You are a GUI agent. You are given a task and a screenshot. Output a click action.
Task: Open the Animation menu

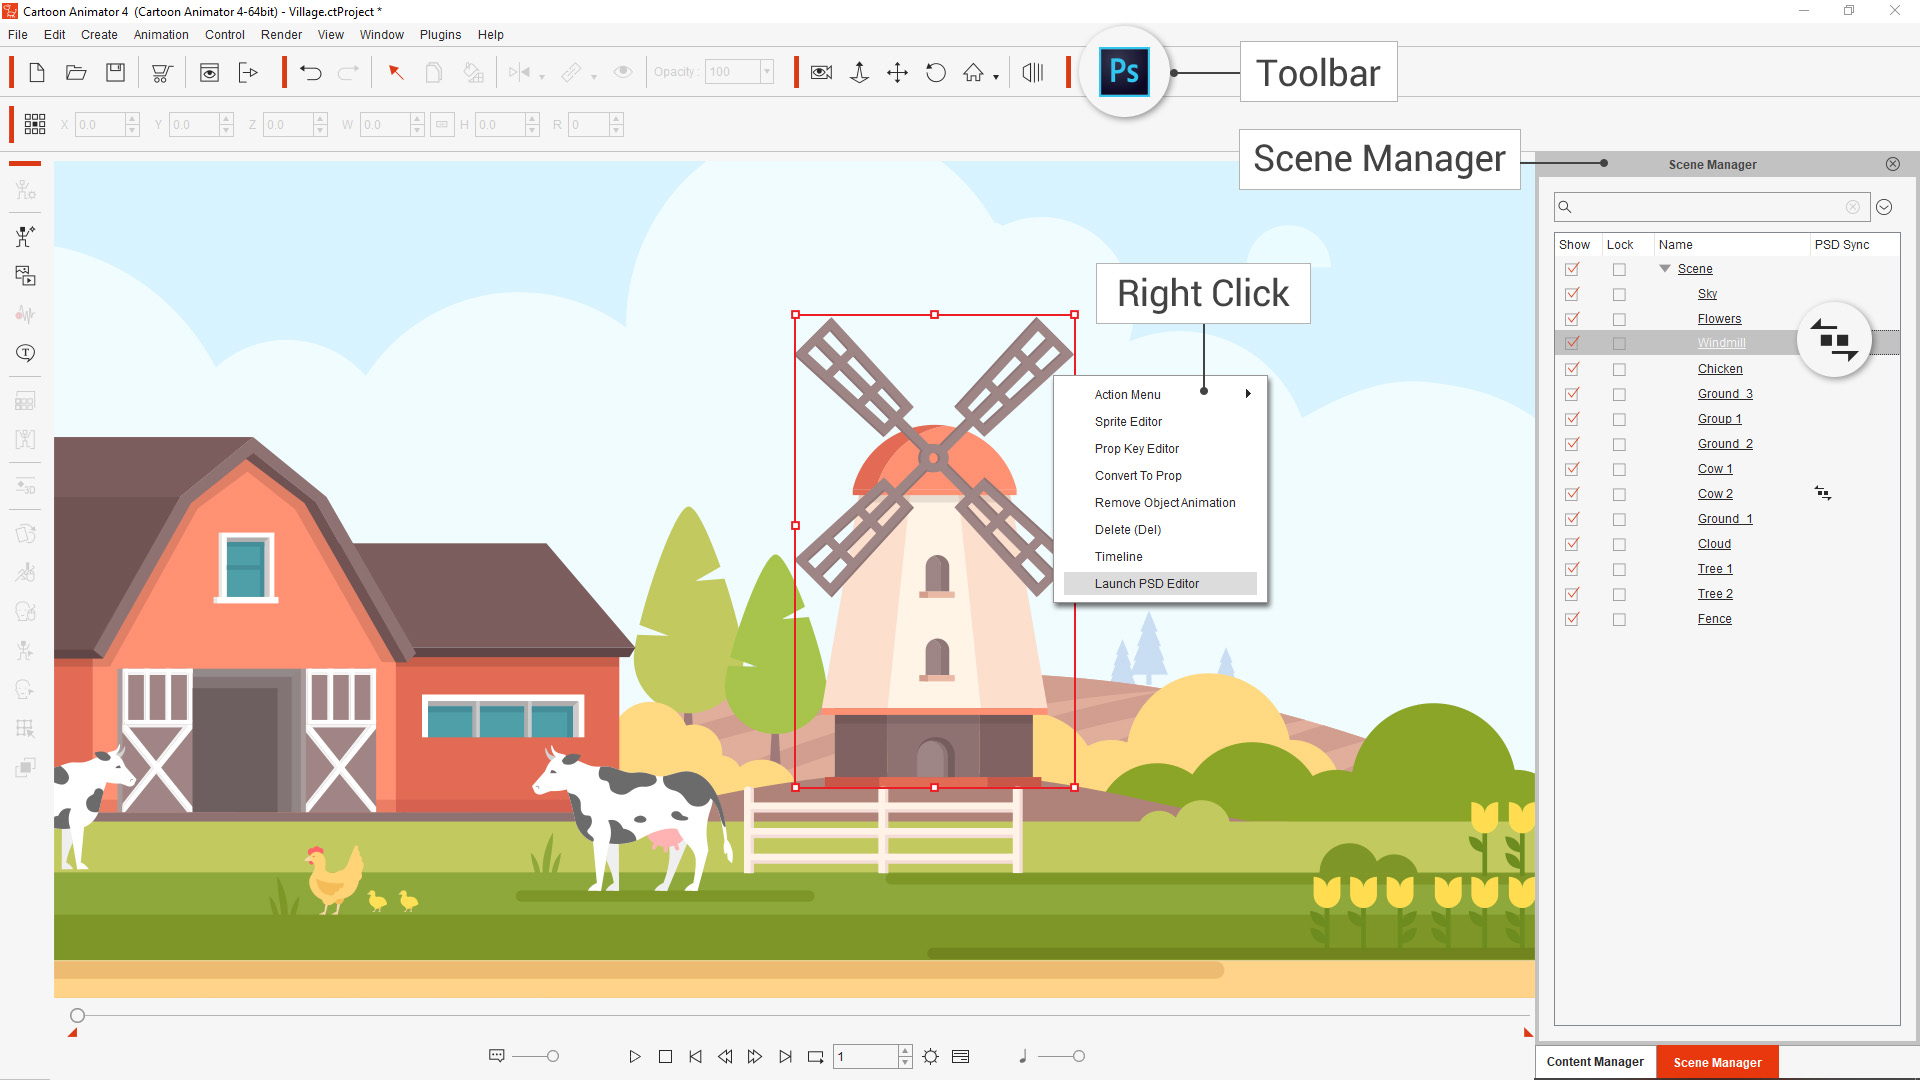click(161, 34)
